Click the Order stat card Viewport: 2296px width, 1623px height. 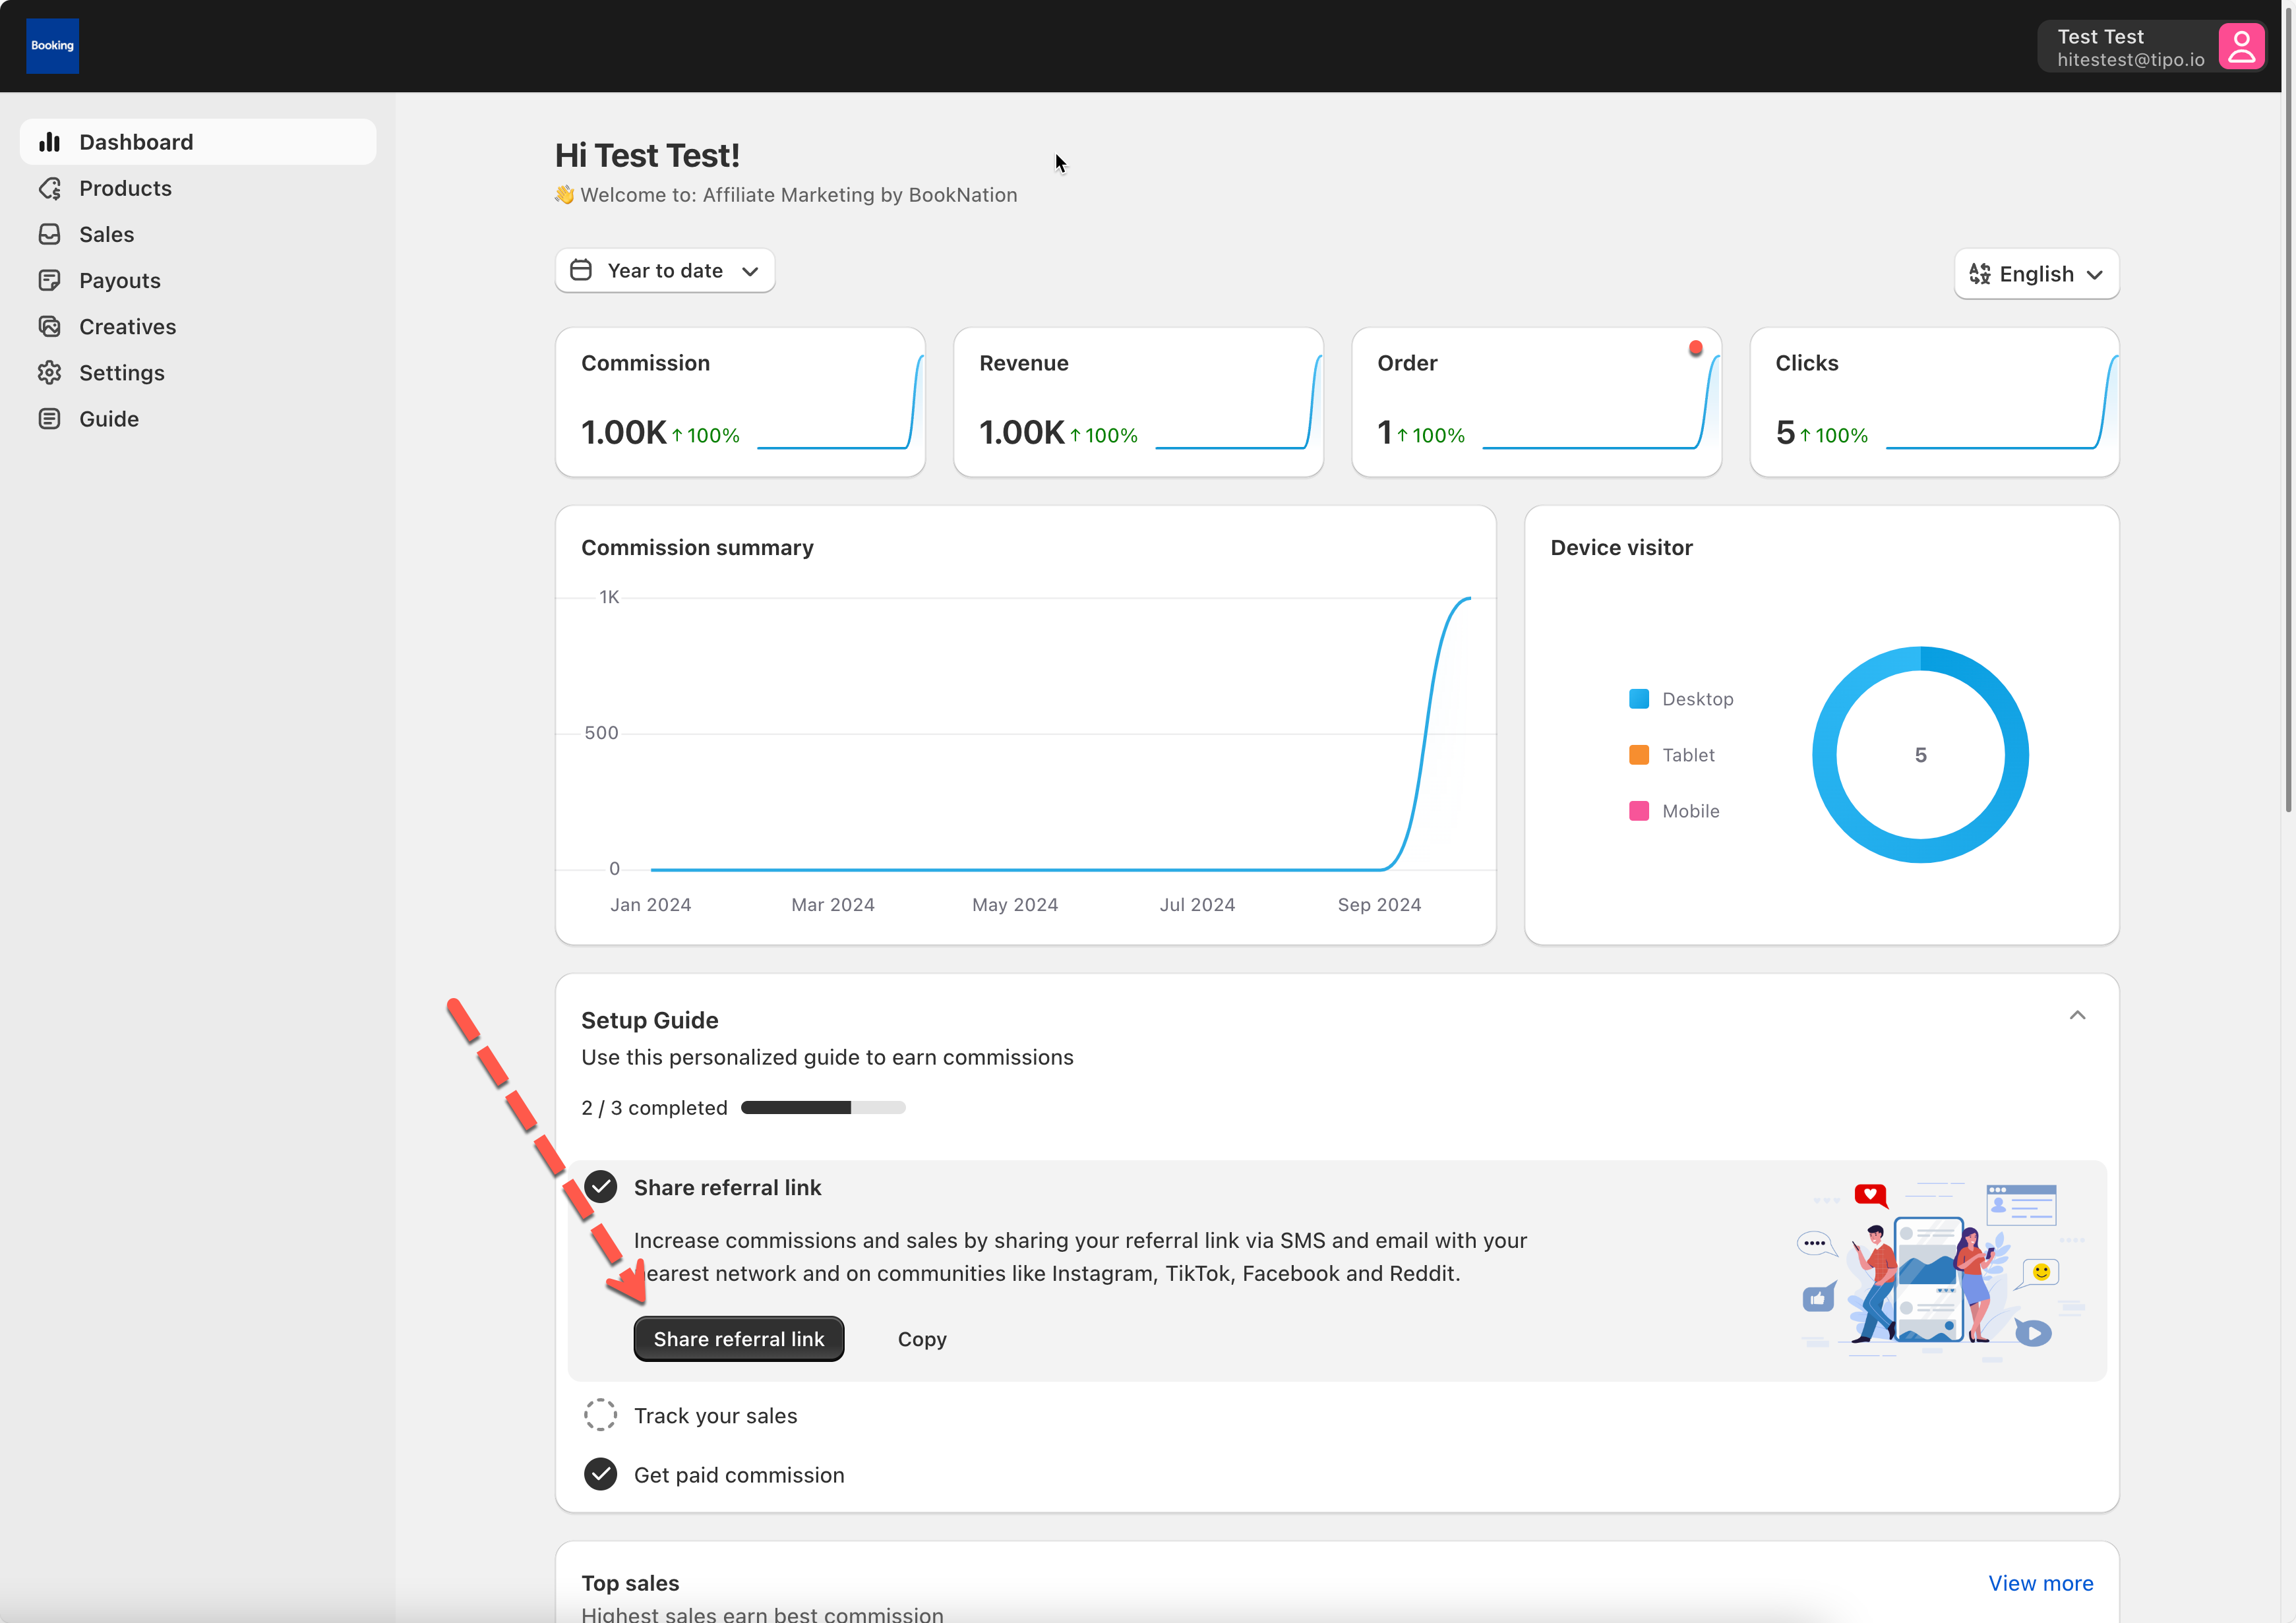[1536, 402]
